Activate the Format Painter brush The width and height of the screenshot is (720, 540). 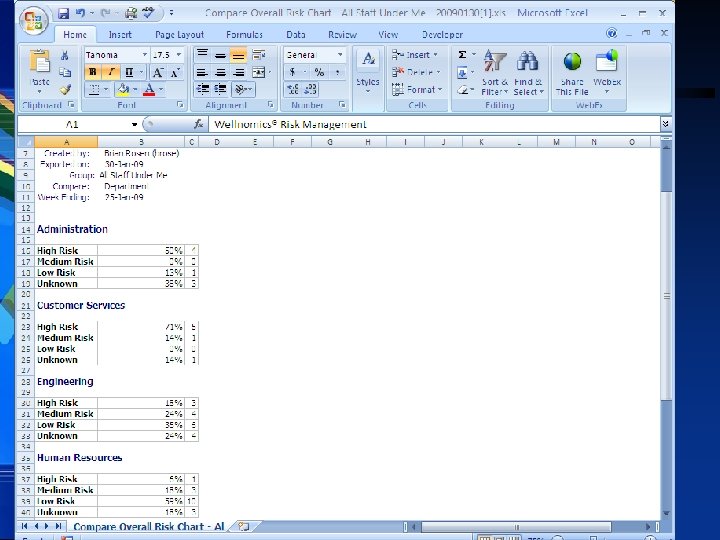coord(65,89)
